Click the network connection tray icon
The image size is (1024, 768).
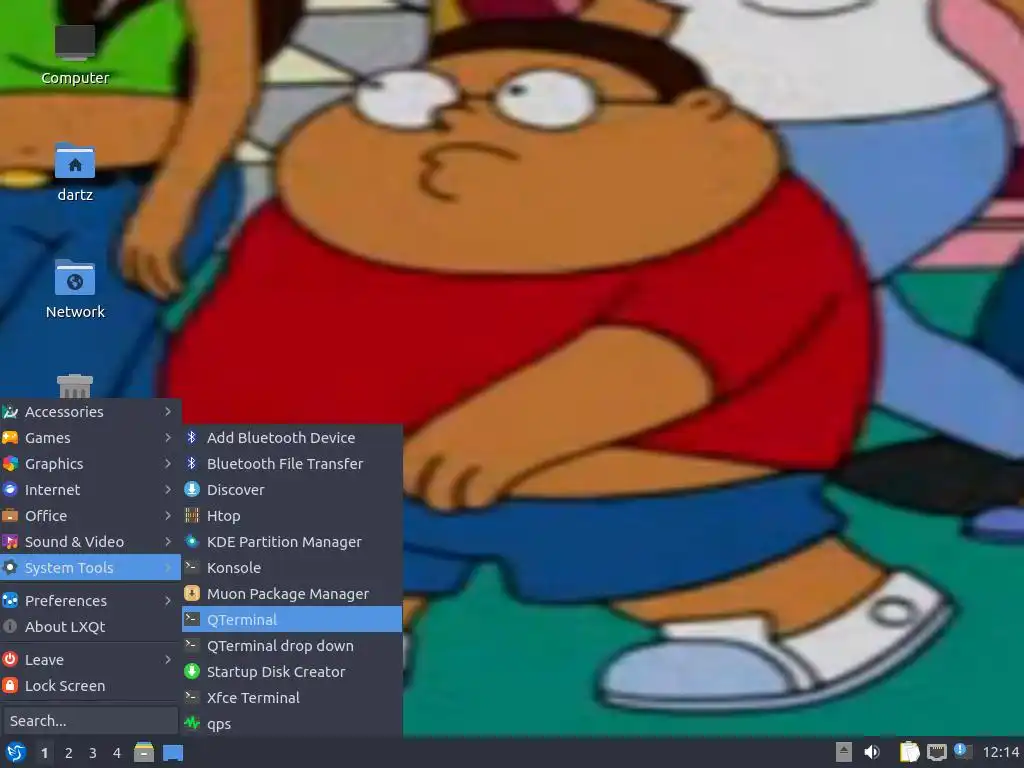click(x=936, y=752)
